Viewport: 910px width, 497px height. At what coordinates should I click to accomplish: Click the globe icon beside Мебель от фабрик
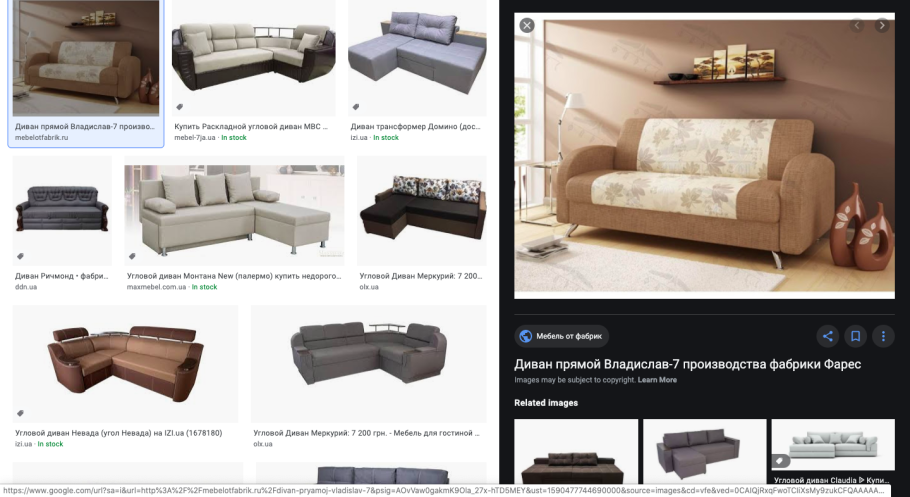[x=526, y=336]
